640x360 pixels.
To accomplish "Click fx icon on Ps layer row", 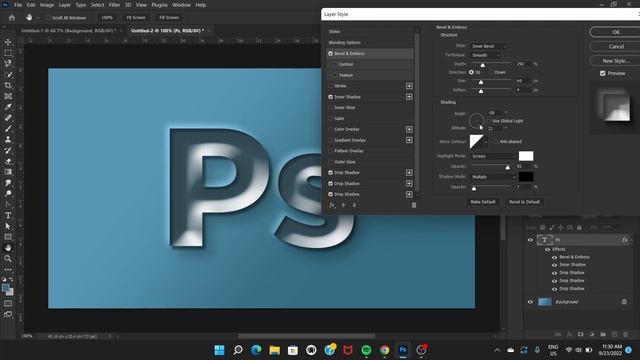I will (625, 240).
